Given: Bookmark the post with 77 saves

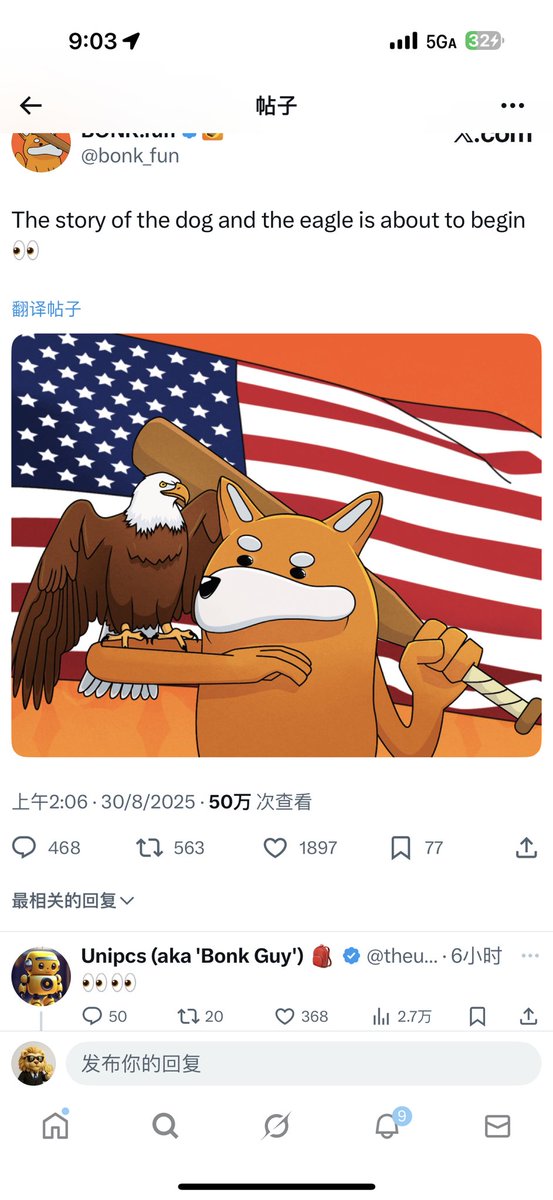Looking at the screenshot, I should click(x=400, y=848).
